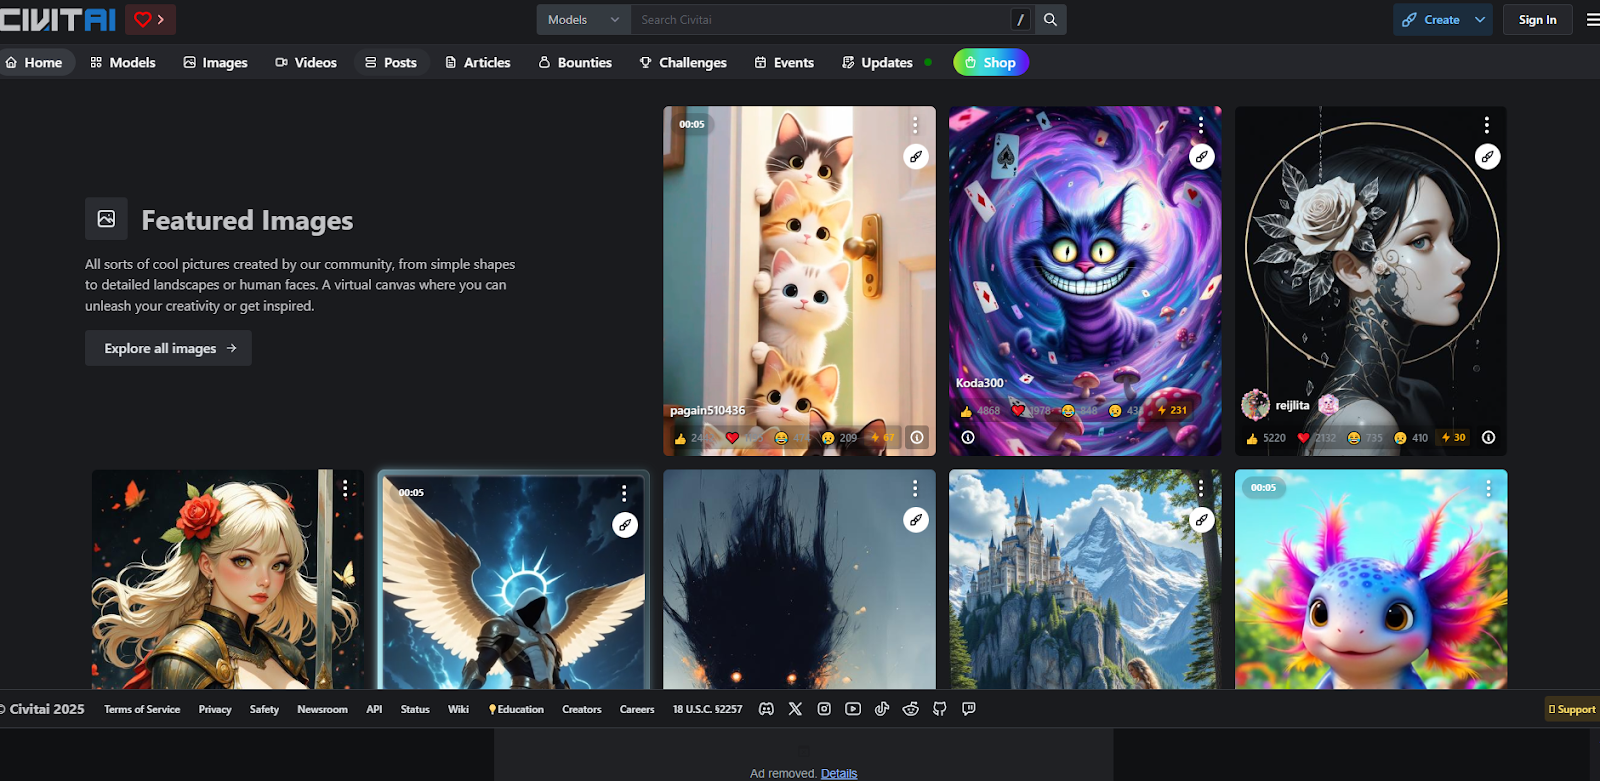Show info for Koda300 Cheshire cat image
The height and width of the screenshot is (781, 1600).
click(x=967, y=437)
